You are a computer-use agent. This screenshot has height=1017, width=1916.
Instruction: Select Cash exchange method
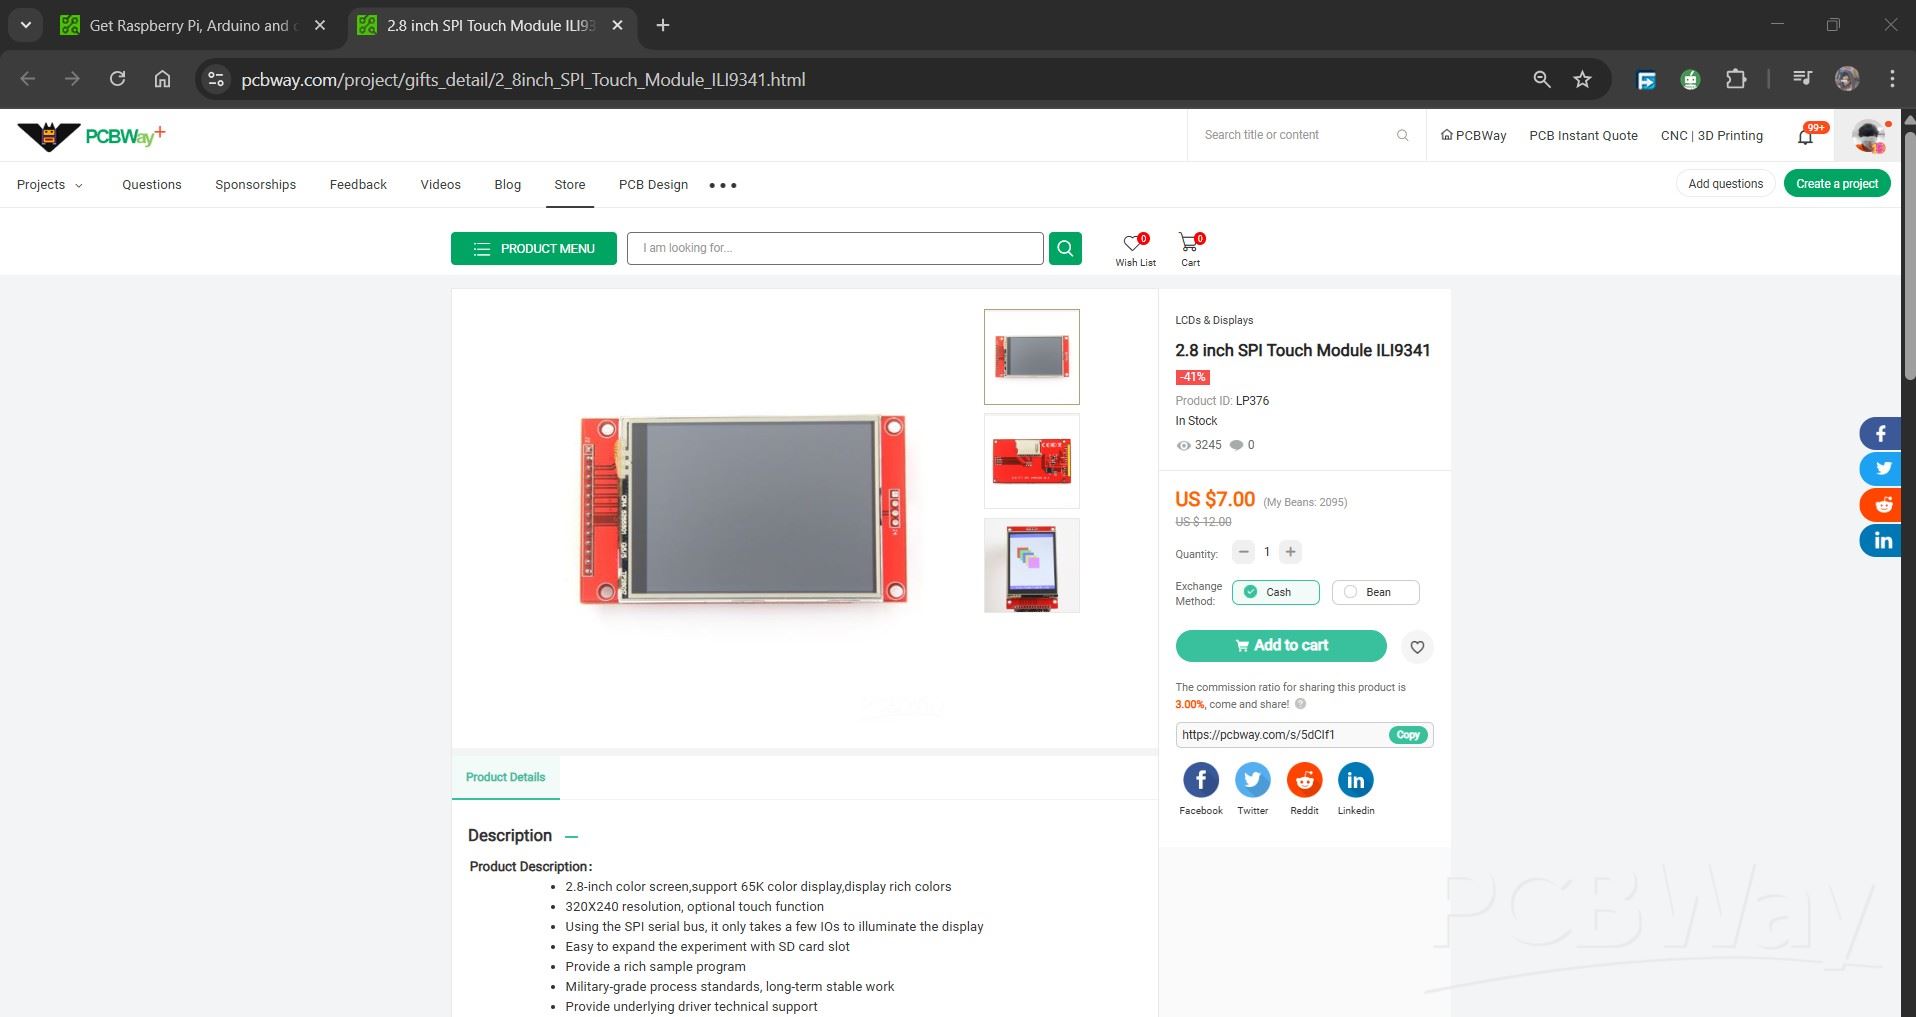coord(1275,592)
